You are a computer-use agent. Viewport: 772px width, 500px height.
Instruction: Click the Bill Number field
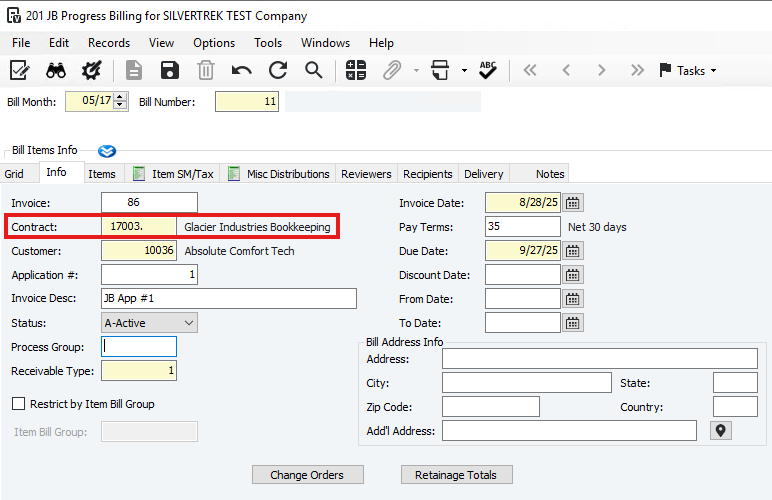pos(247,101)
